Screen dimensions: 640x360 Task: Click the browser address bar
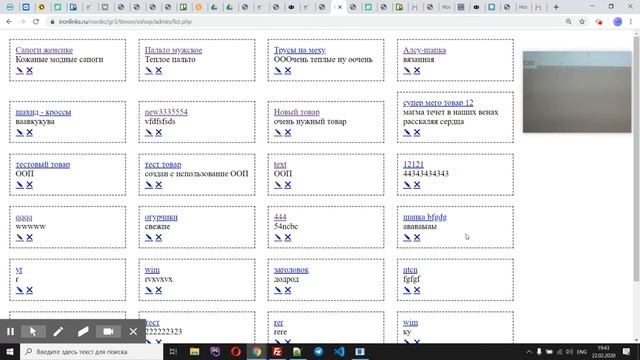pos(306,22)
